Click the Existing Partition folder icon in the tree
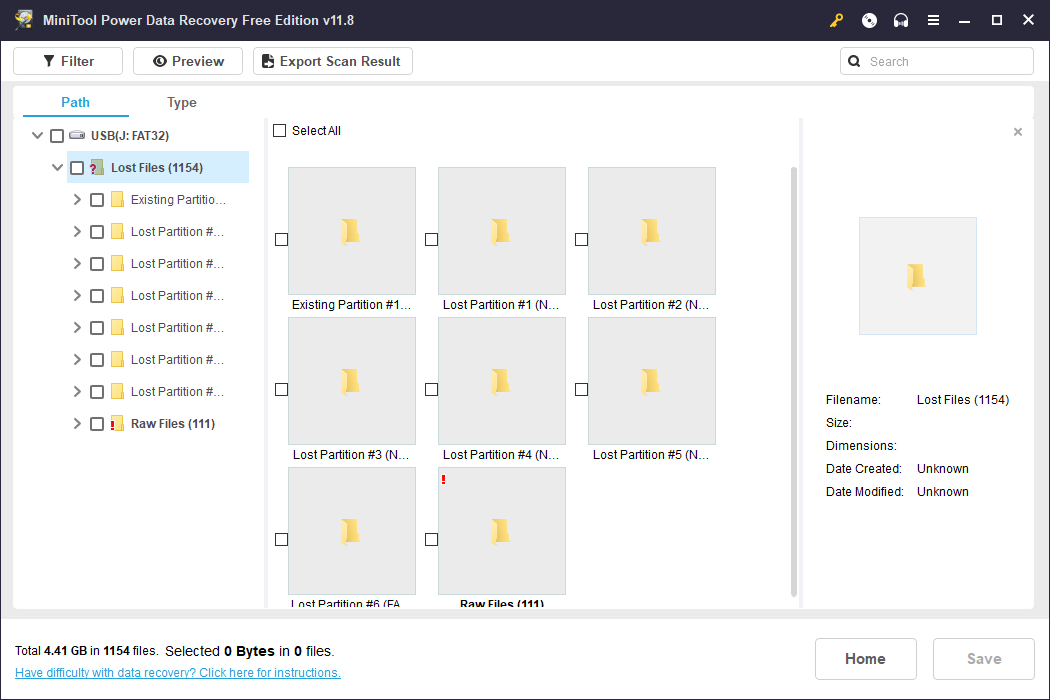Screen dimensions: 1050x700 117,200
